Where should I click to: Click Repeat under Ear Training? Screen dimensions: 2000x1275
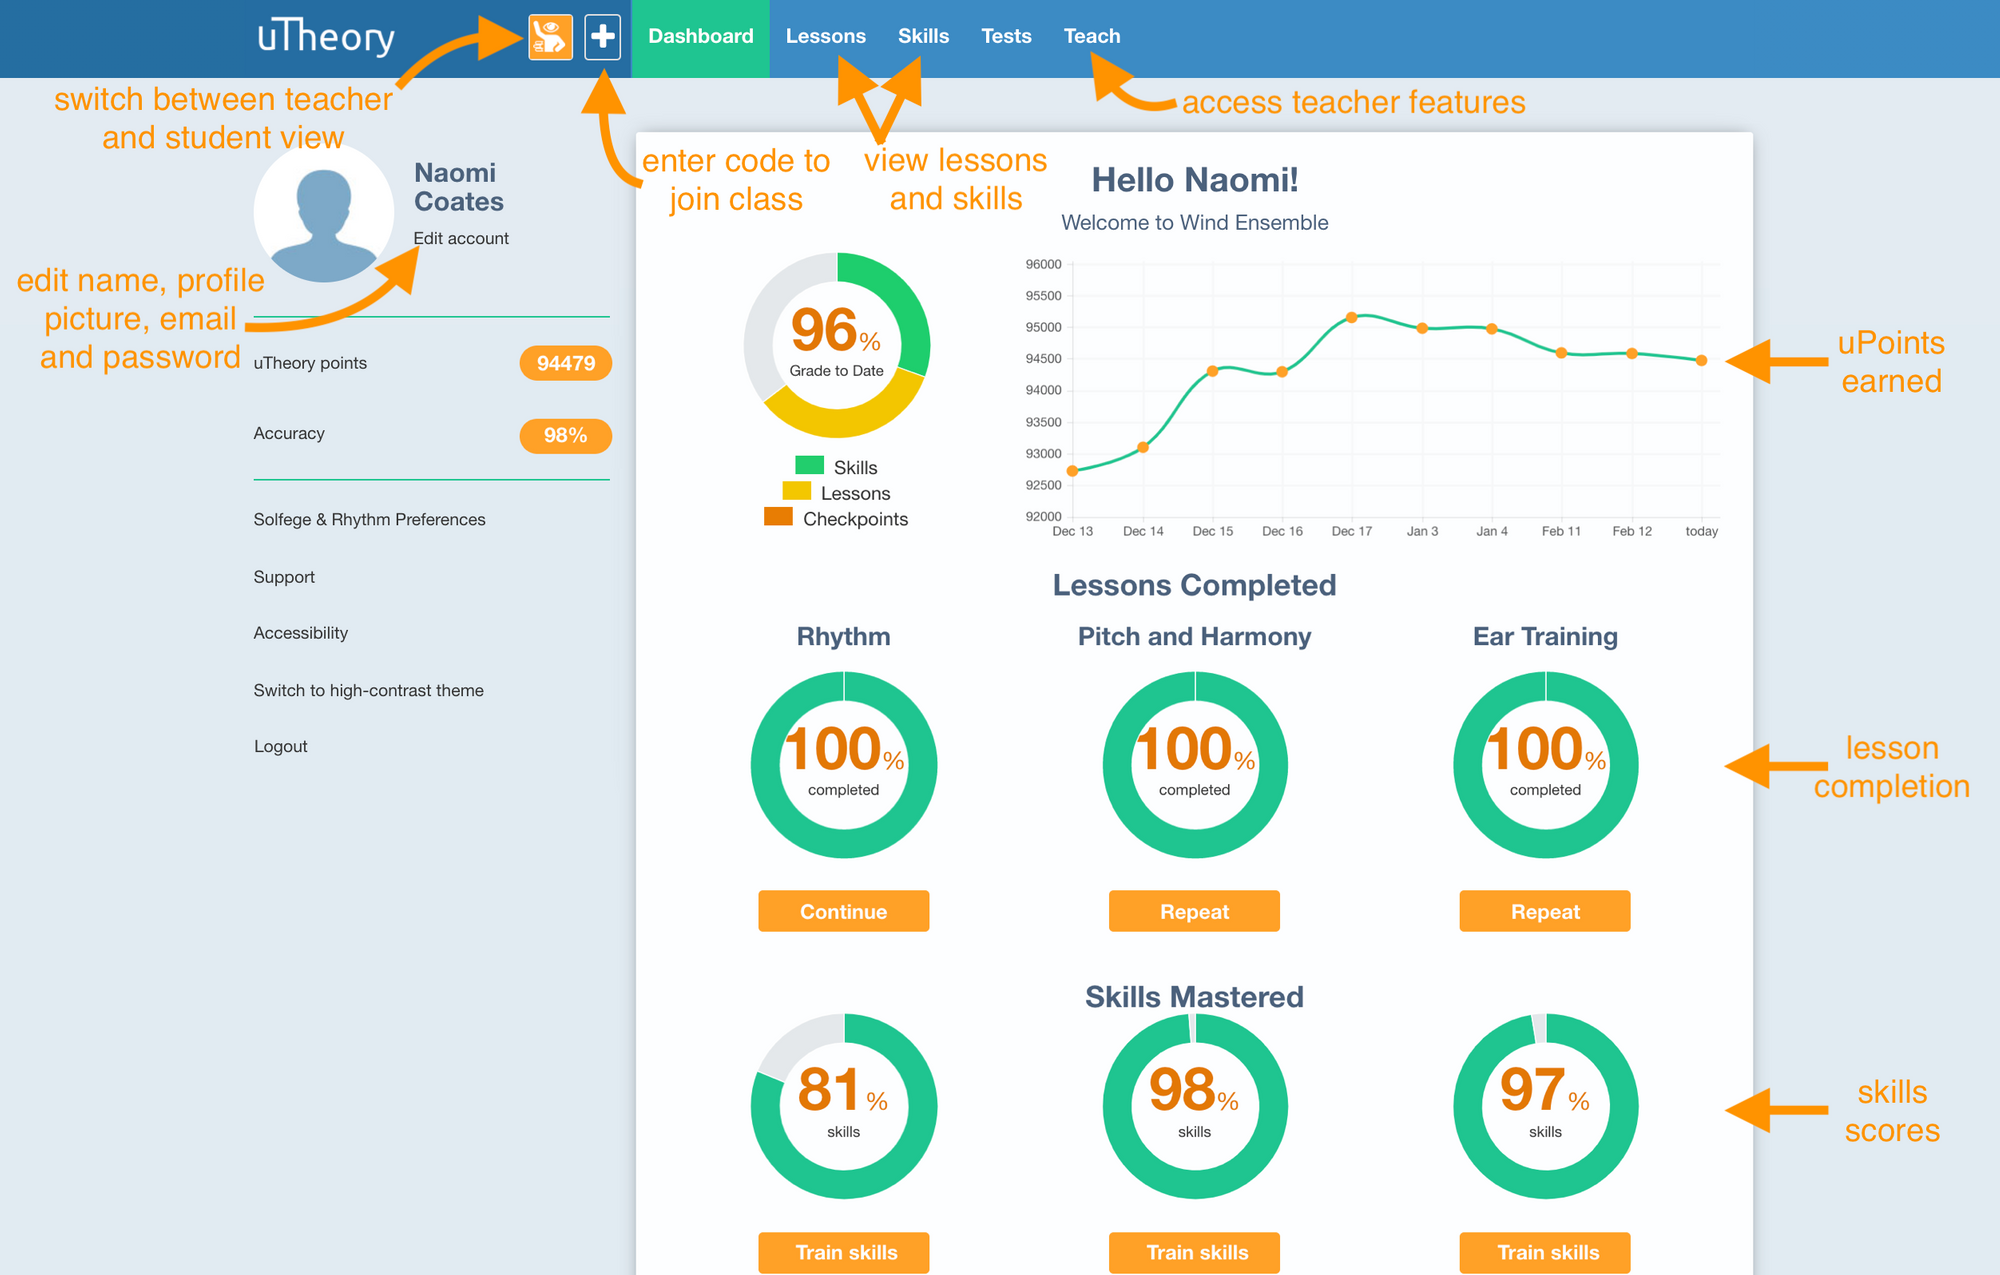(1545, 911)
